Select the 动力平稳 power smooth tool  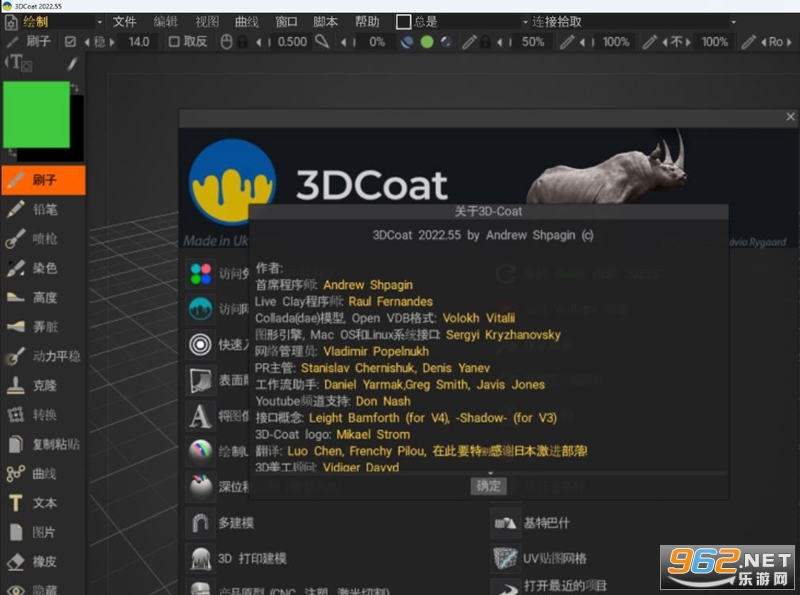click(43, 356)
